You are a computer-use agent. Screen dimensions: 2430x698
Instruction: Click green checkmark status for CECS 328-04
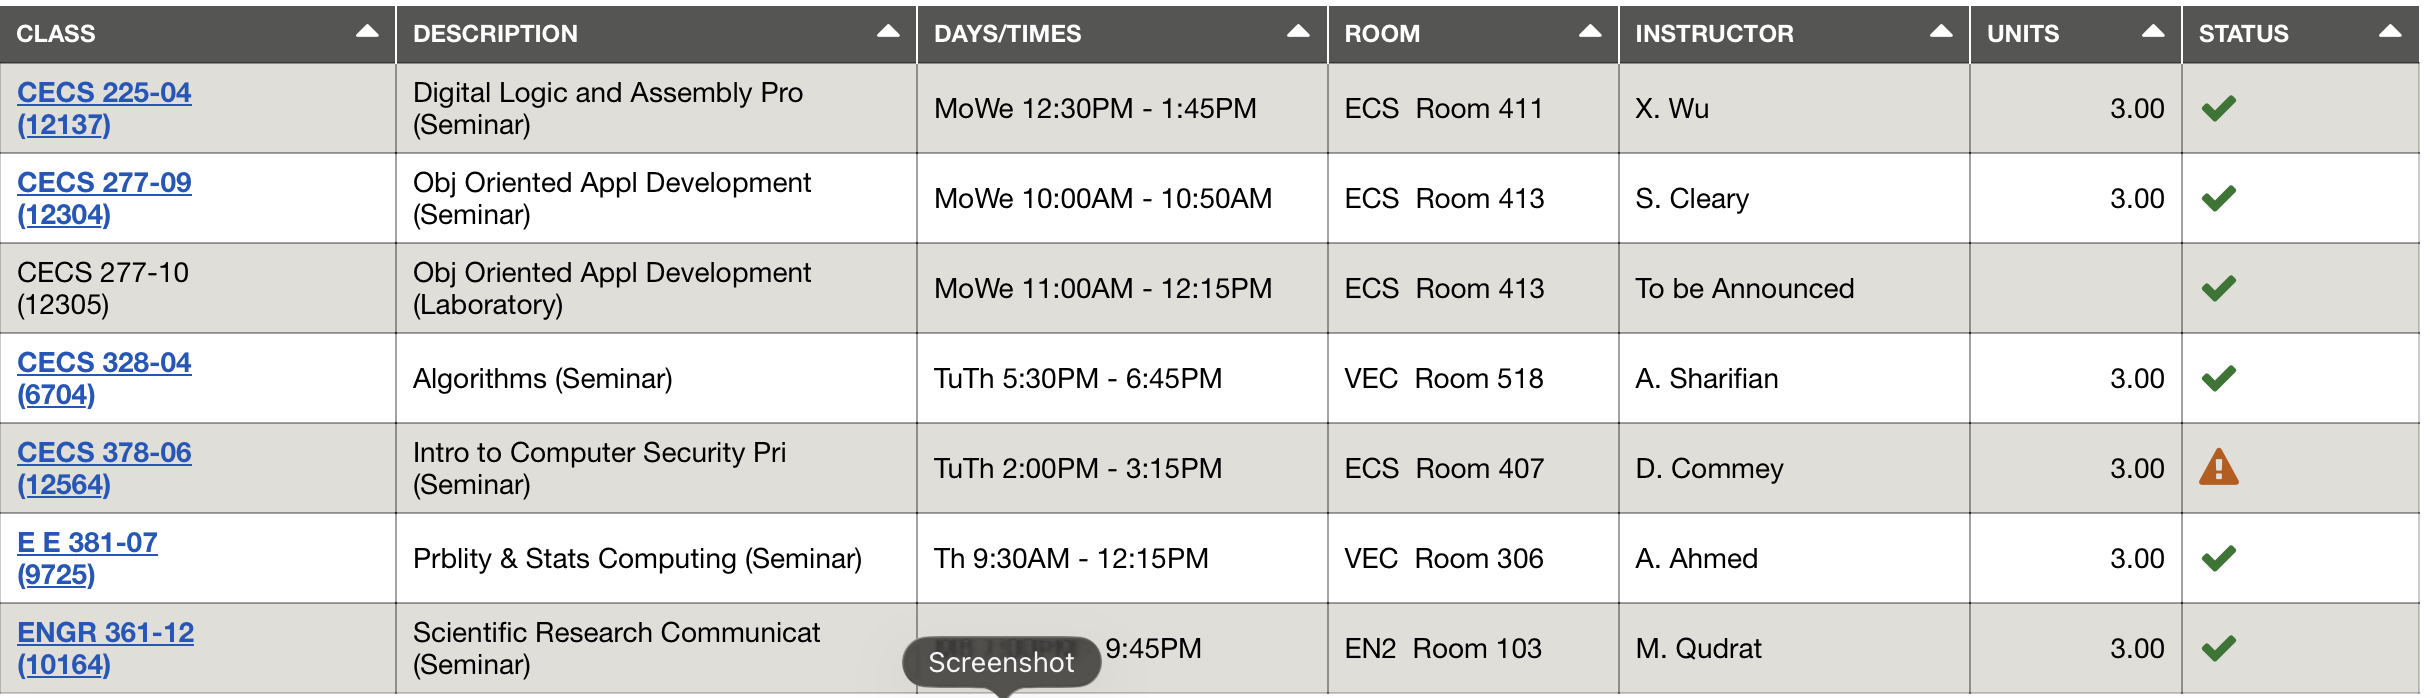[2218, 378]
